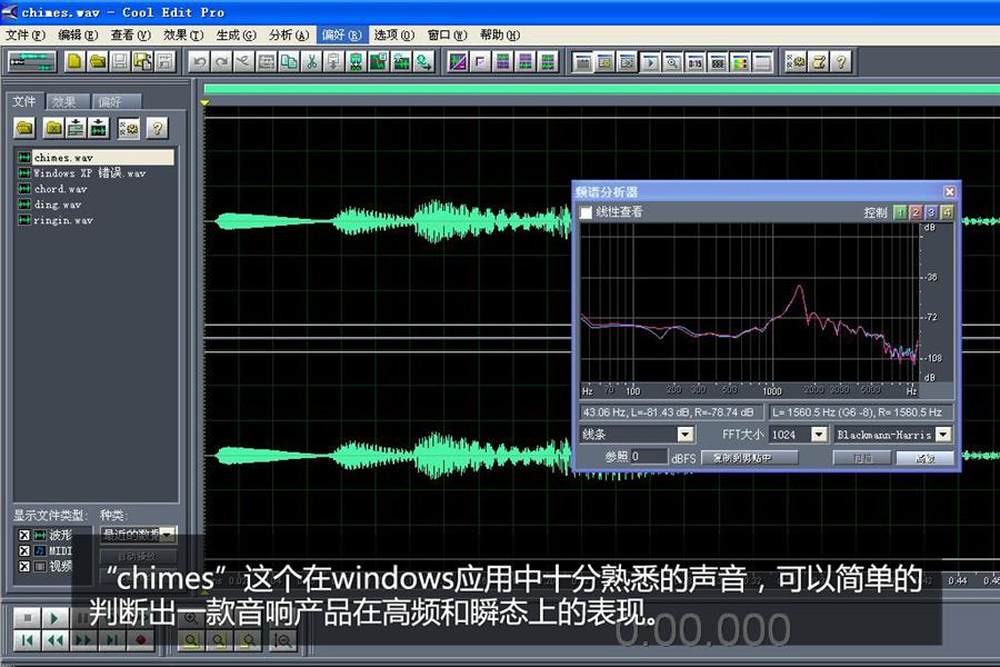Open the highlighted 偏好 menu

click(342, 35)
